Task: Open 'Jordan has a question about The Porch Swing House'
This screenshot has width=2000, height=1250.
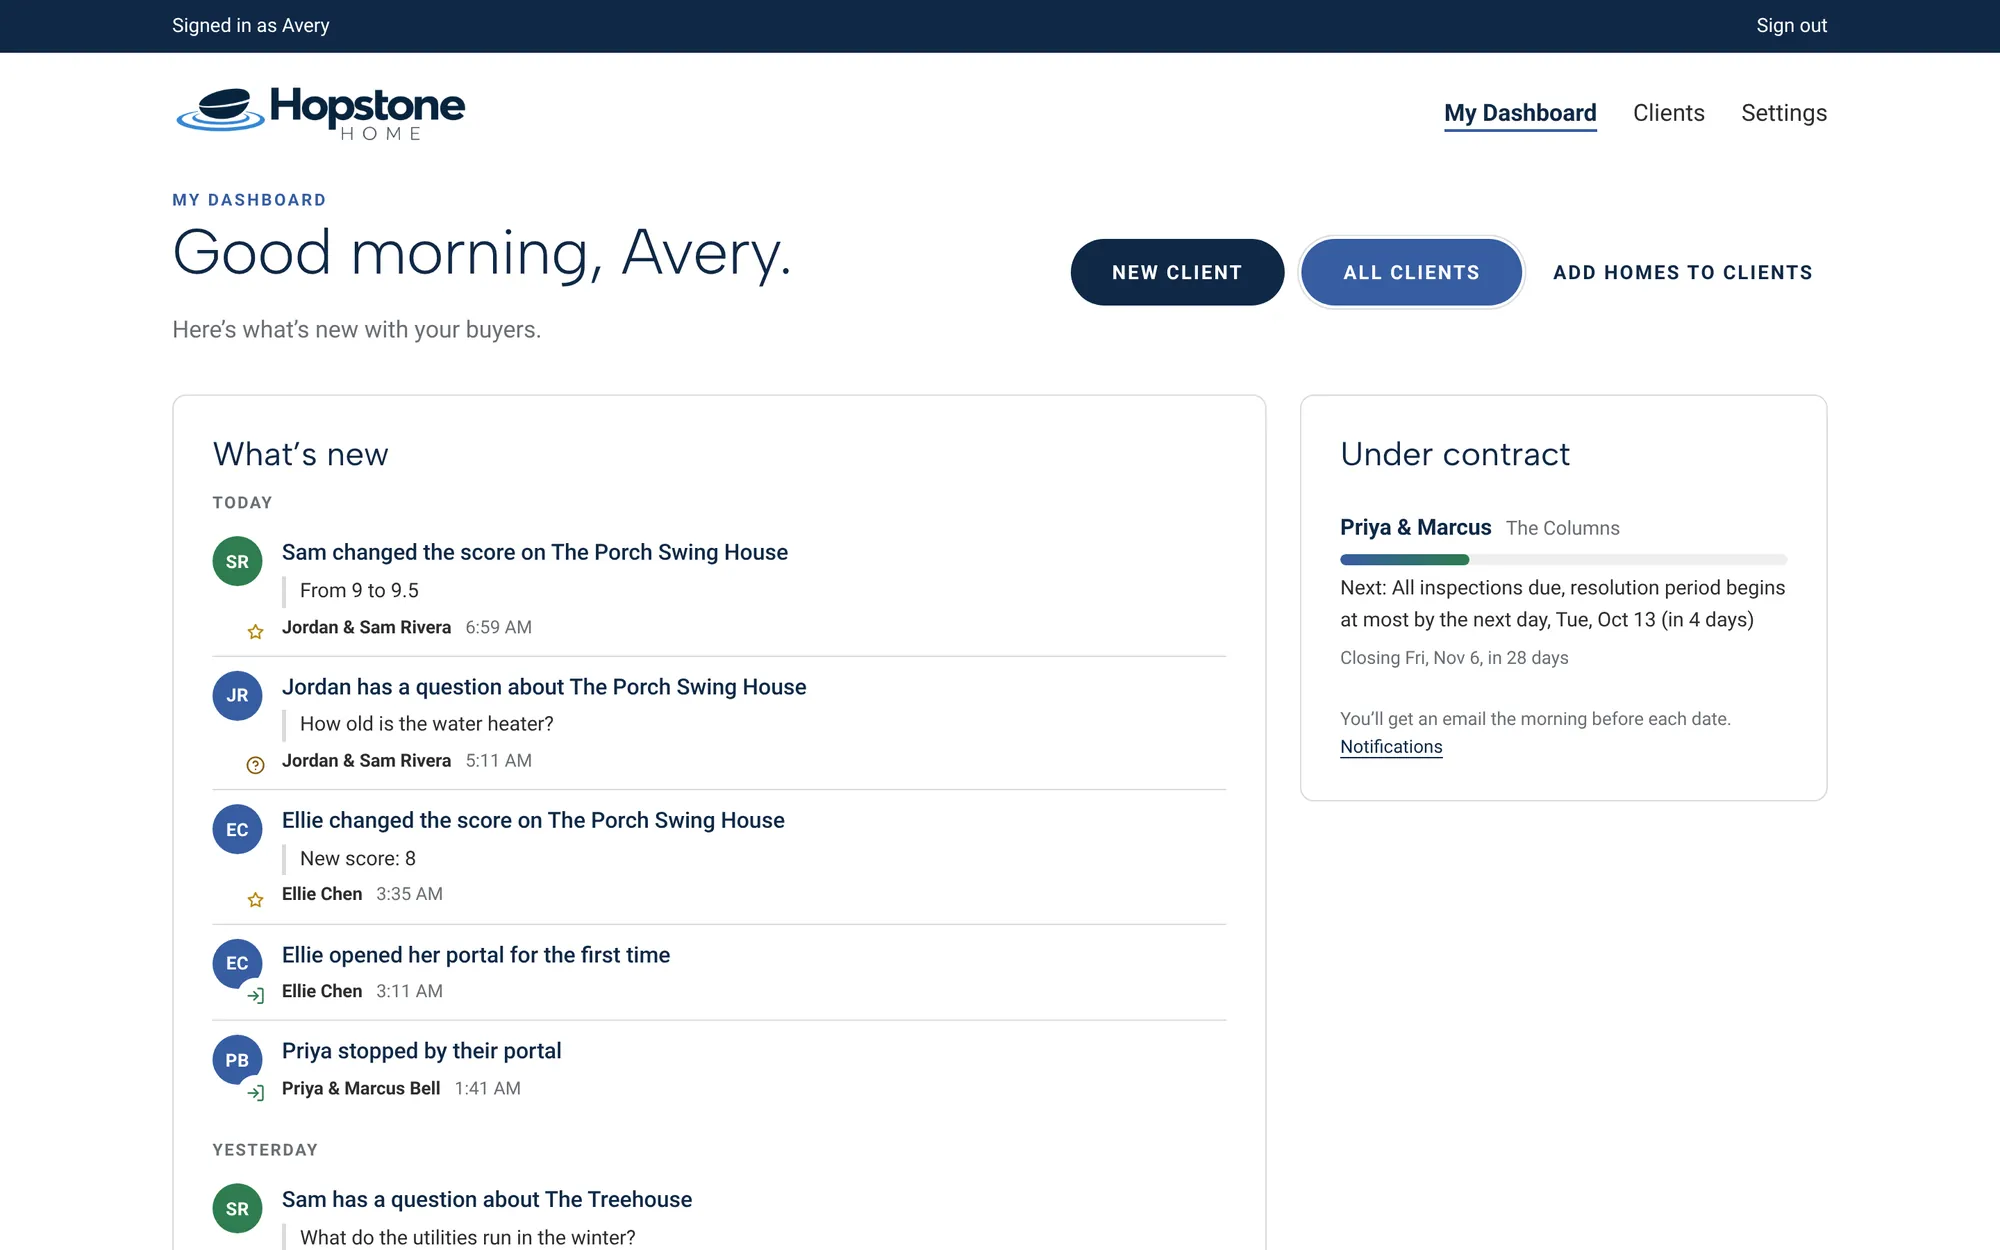Action: [543, 687]
